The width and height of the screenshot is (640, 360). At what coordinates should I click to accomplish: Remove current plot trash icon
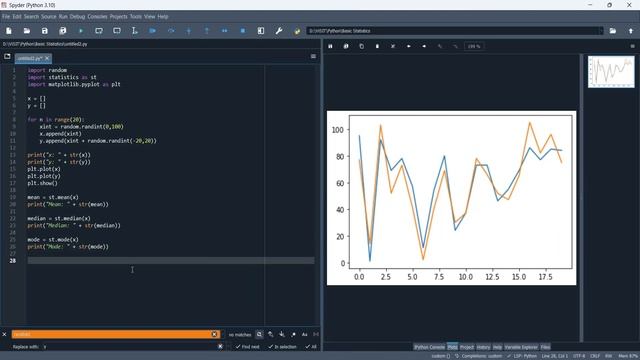(377, 46)
